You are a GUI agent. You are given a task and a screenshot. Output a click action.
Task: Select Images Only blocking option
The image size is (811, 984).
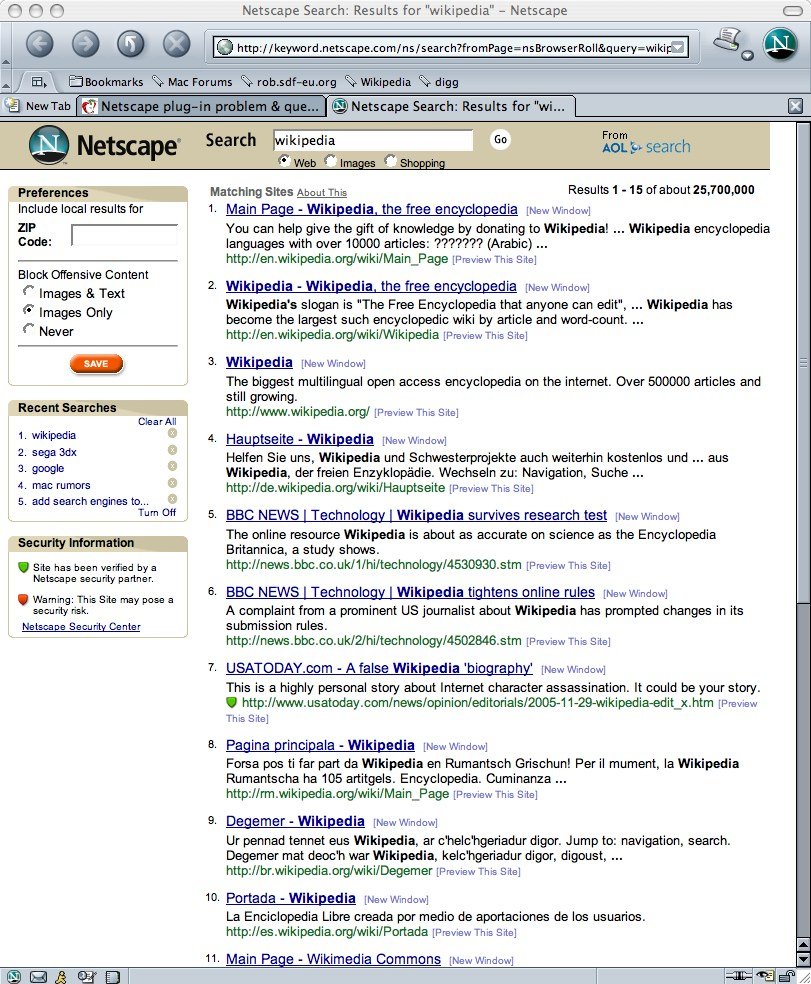(28, 309)
